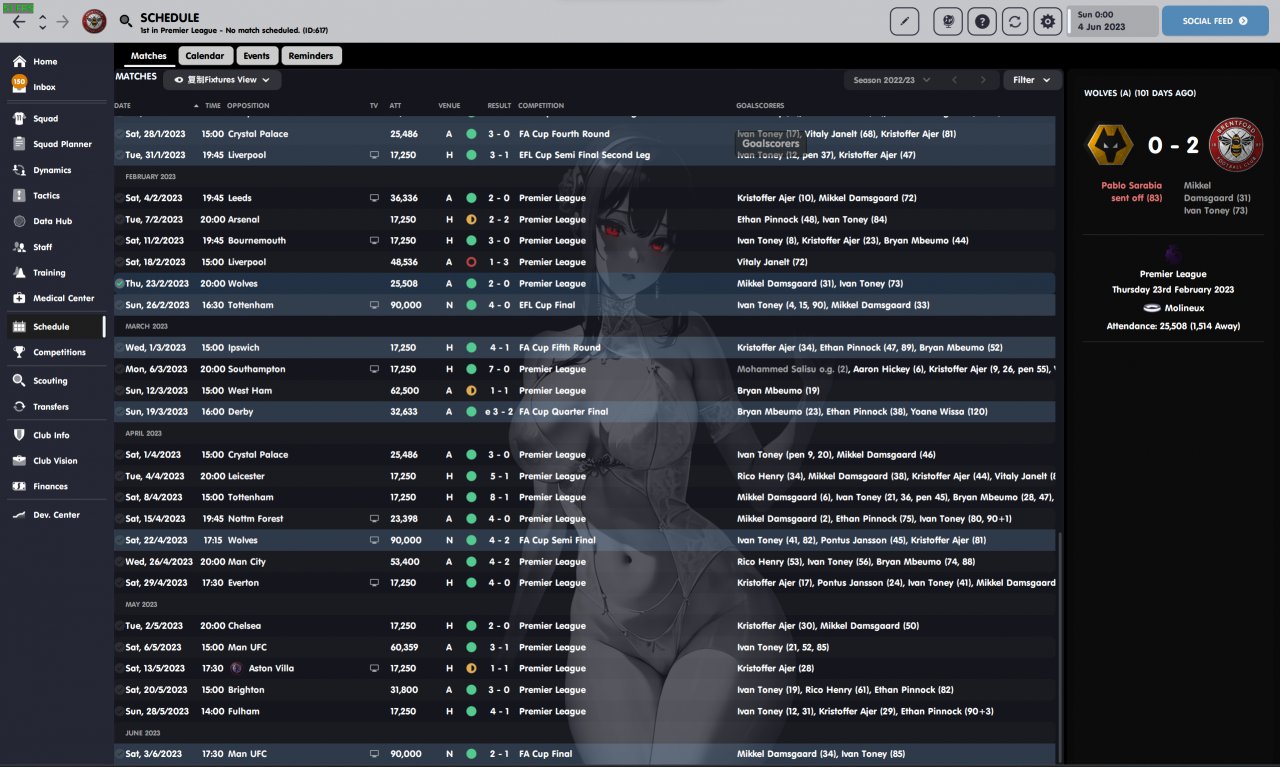This screenshot has width=1280, height=767.
Task: Tick the circle beside the Fulham fixture
Action: (119, 712)
